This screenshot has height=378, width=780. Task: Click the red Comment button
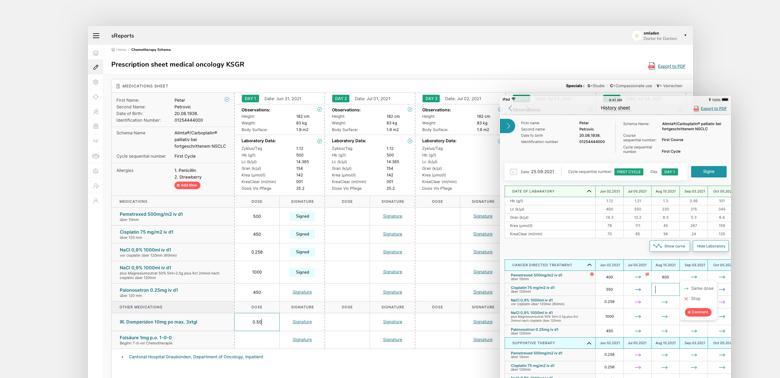(x=698, y=312)
